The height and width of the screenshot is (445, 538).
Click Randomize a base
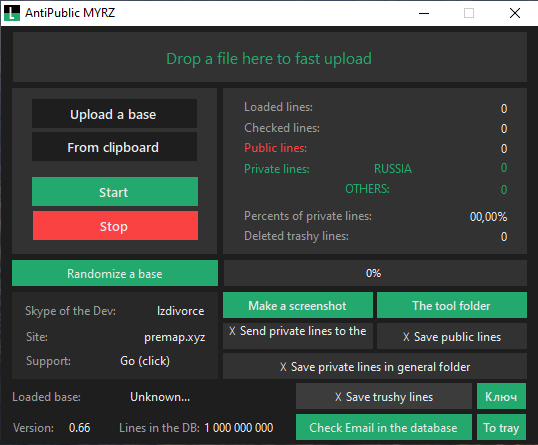tap(115, 273)
